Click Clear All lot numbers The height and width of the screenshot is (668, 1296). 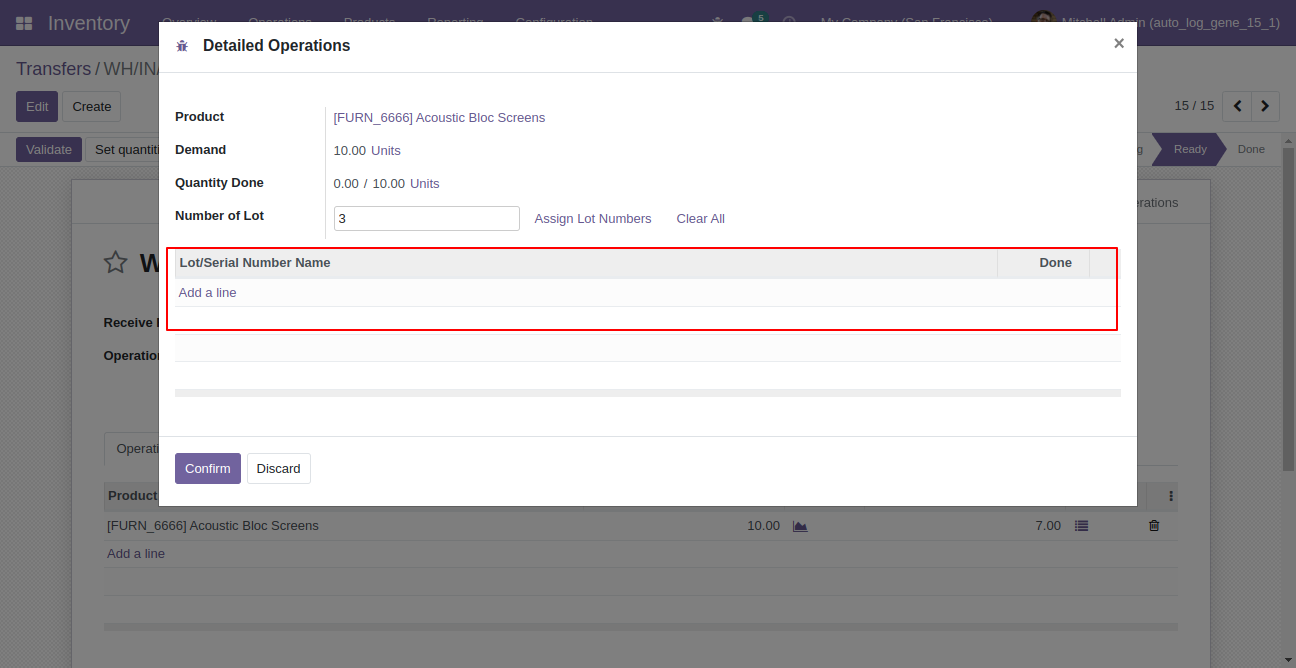[x=701, y=219]
